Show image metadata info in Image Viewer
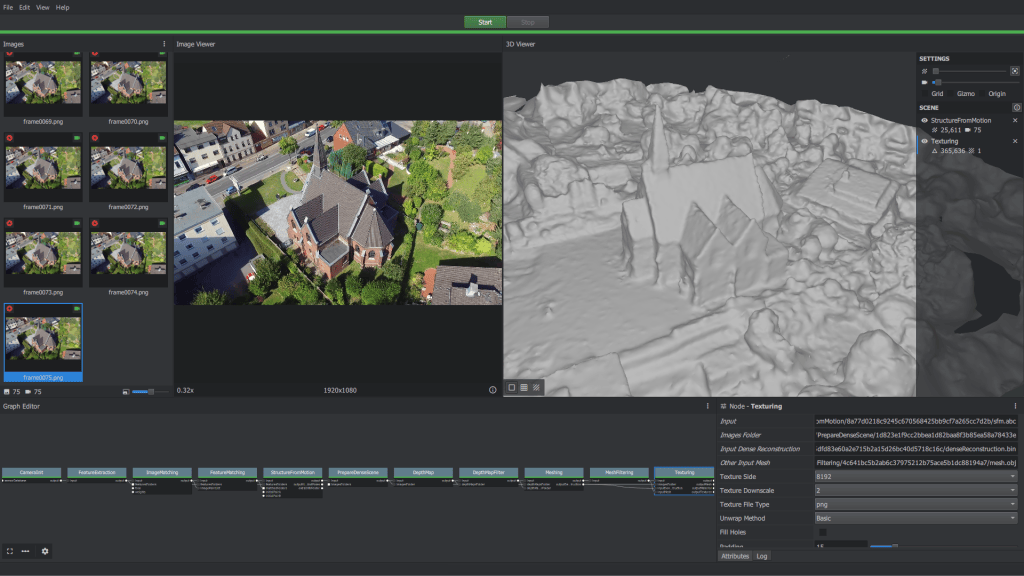Image resolution: width=1024 pixels, height=576 pixels. pos(492,390)
